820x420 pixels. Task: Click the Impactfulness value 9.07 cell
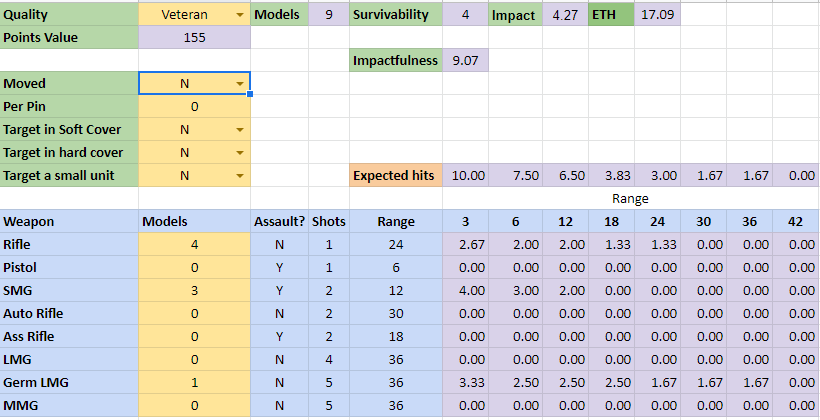tap(465, 61)
